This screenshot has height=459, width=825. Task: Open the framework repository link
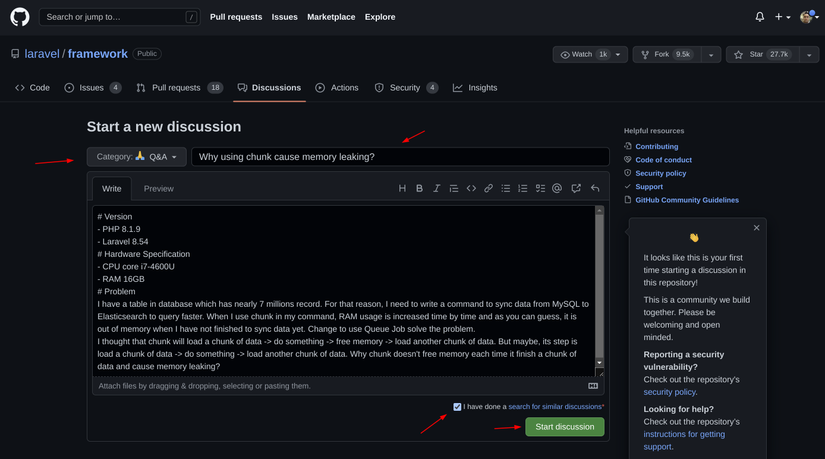coord(98,54)
